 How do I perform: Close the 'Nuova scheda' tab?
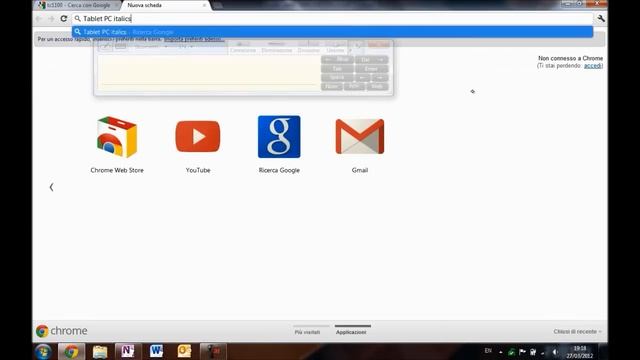click(204, 5)
